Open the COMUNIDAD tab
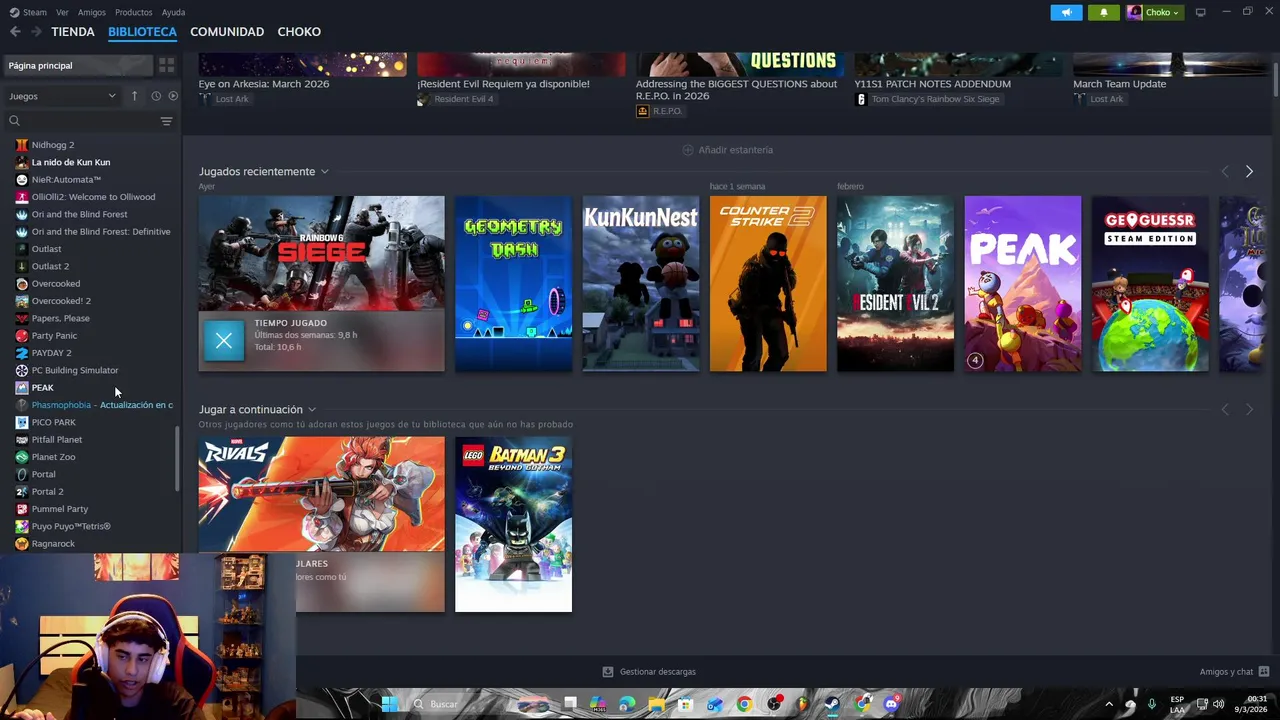The width and height of the screenshot is (1280, 720). (227, 32)
